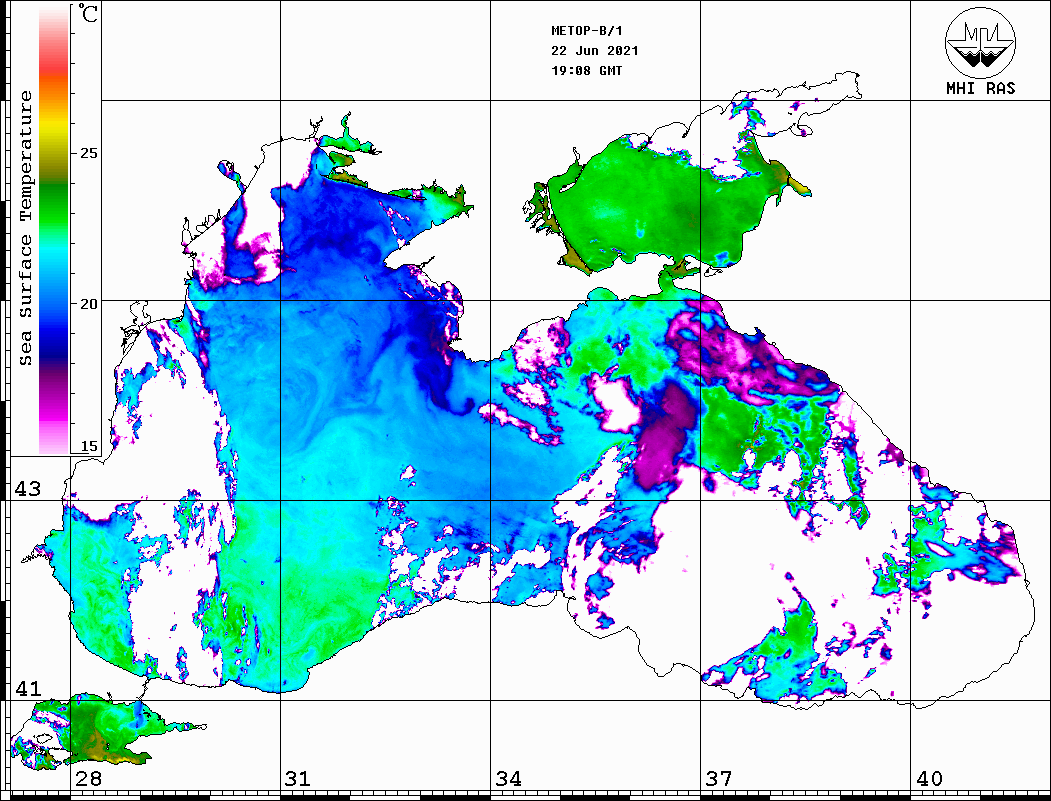Screen dimensions: 1051x801
Task: Click the '°C' unit label
Action: click(88, 13)
